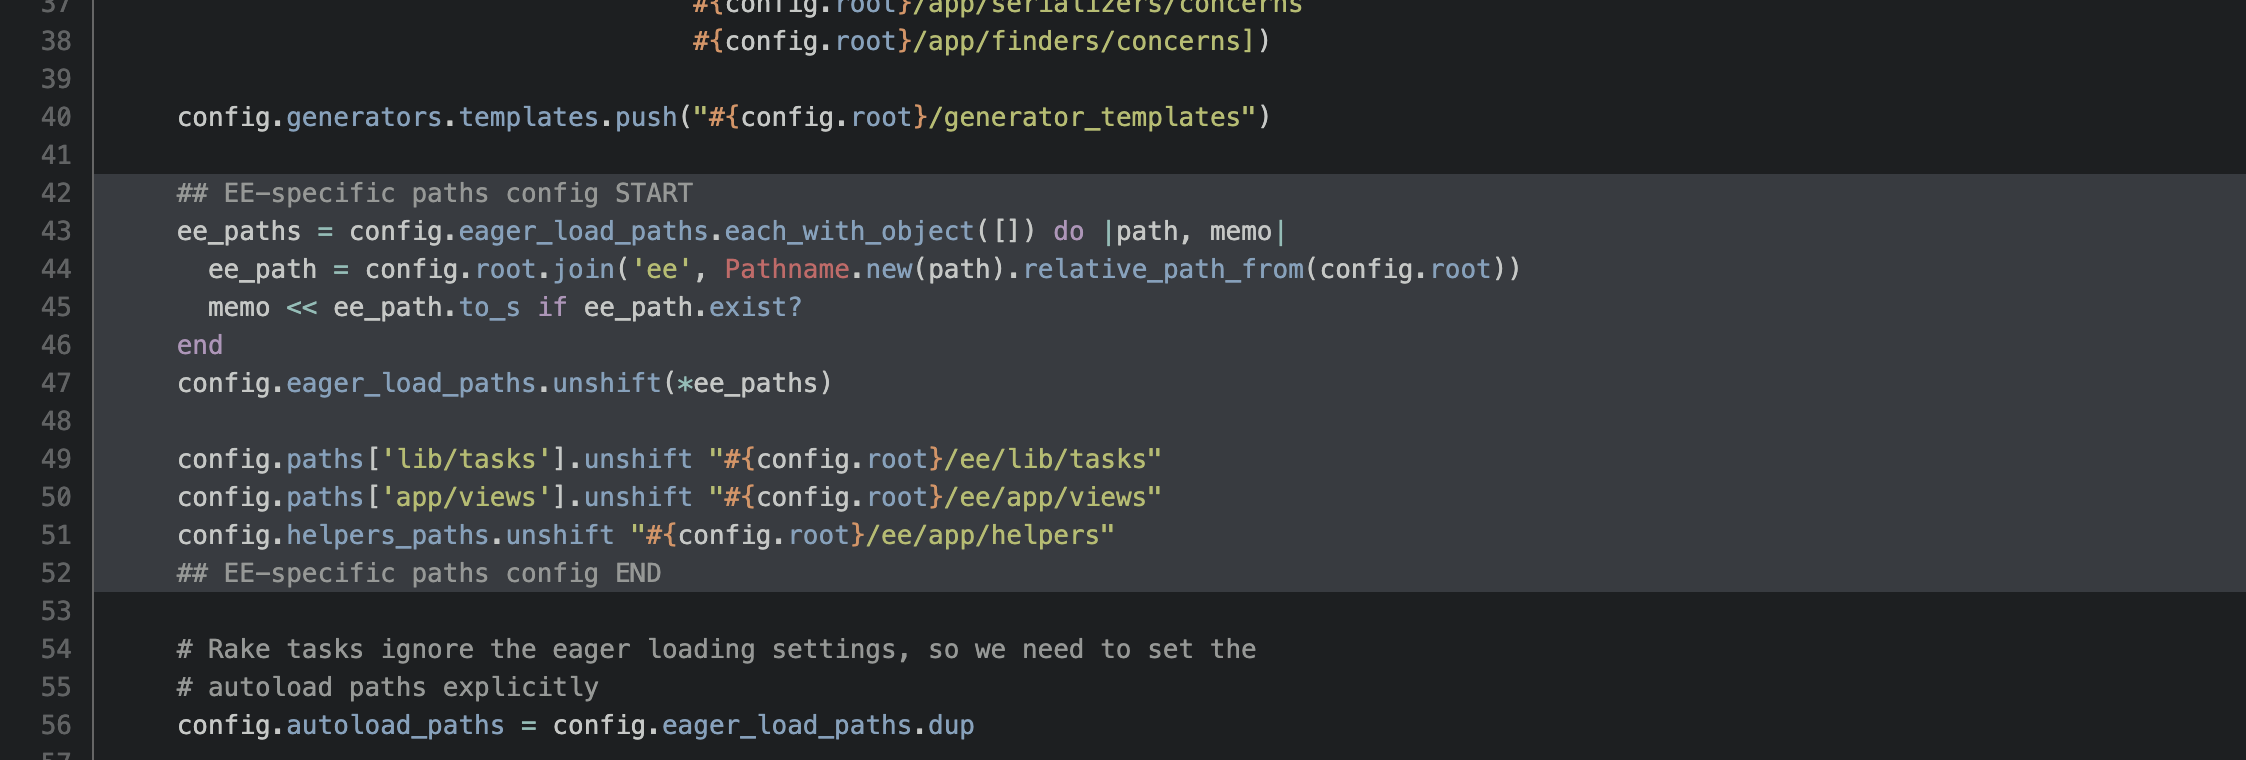
Task: Click the '*ee_paths' splat argument
Action: [x=747, y=383]
